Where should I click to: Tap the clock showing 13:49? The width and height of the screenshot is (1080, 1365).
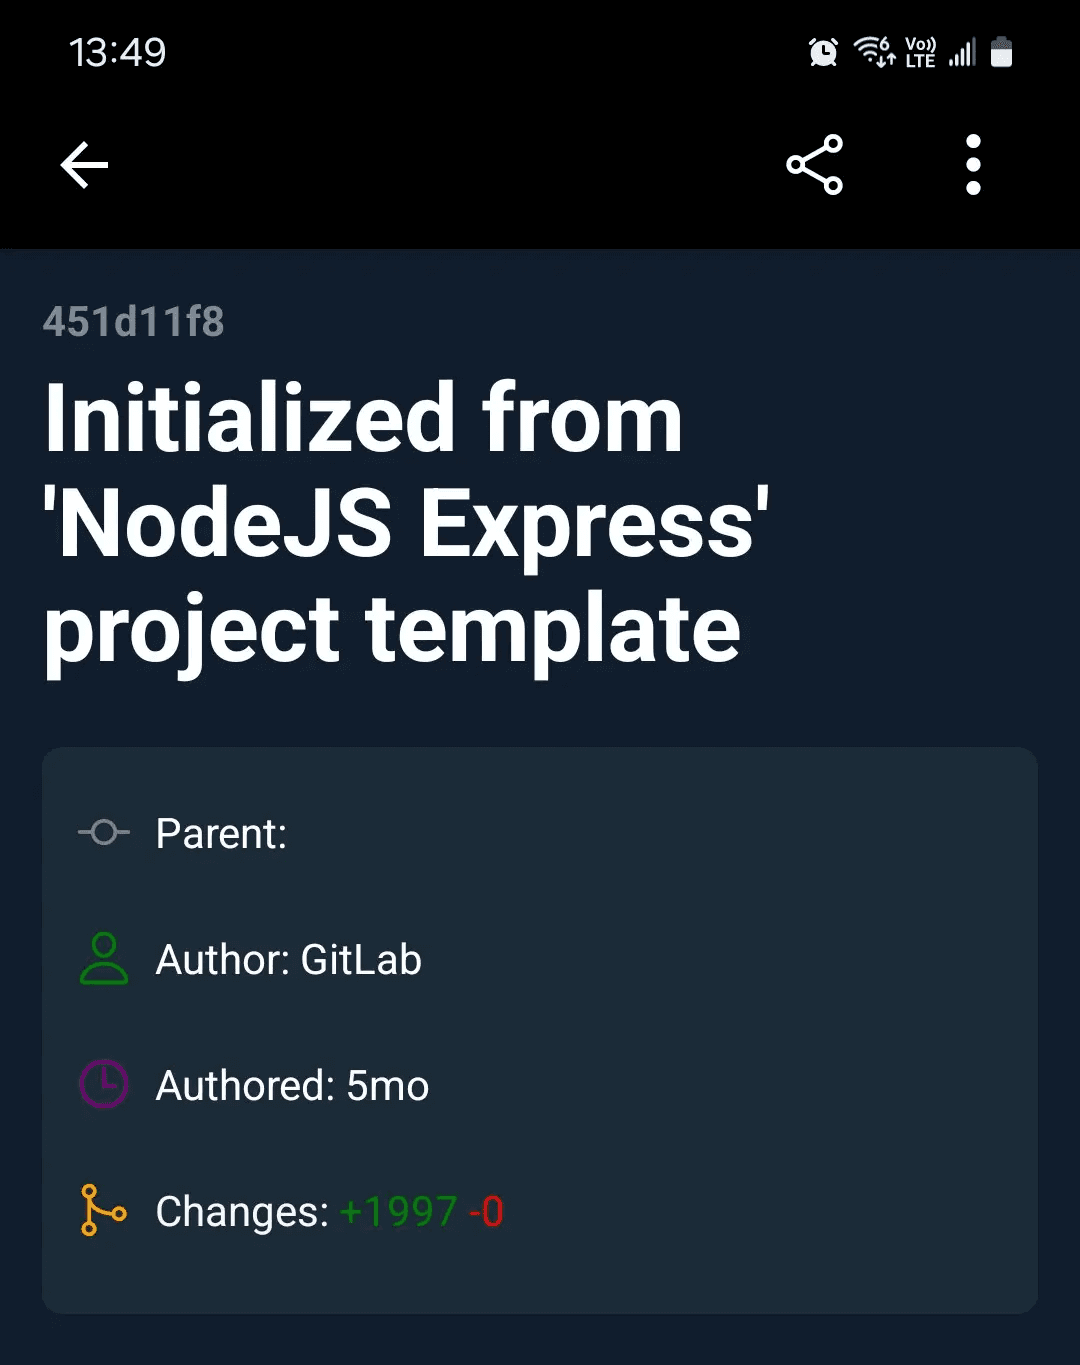[x=117, y=52]
